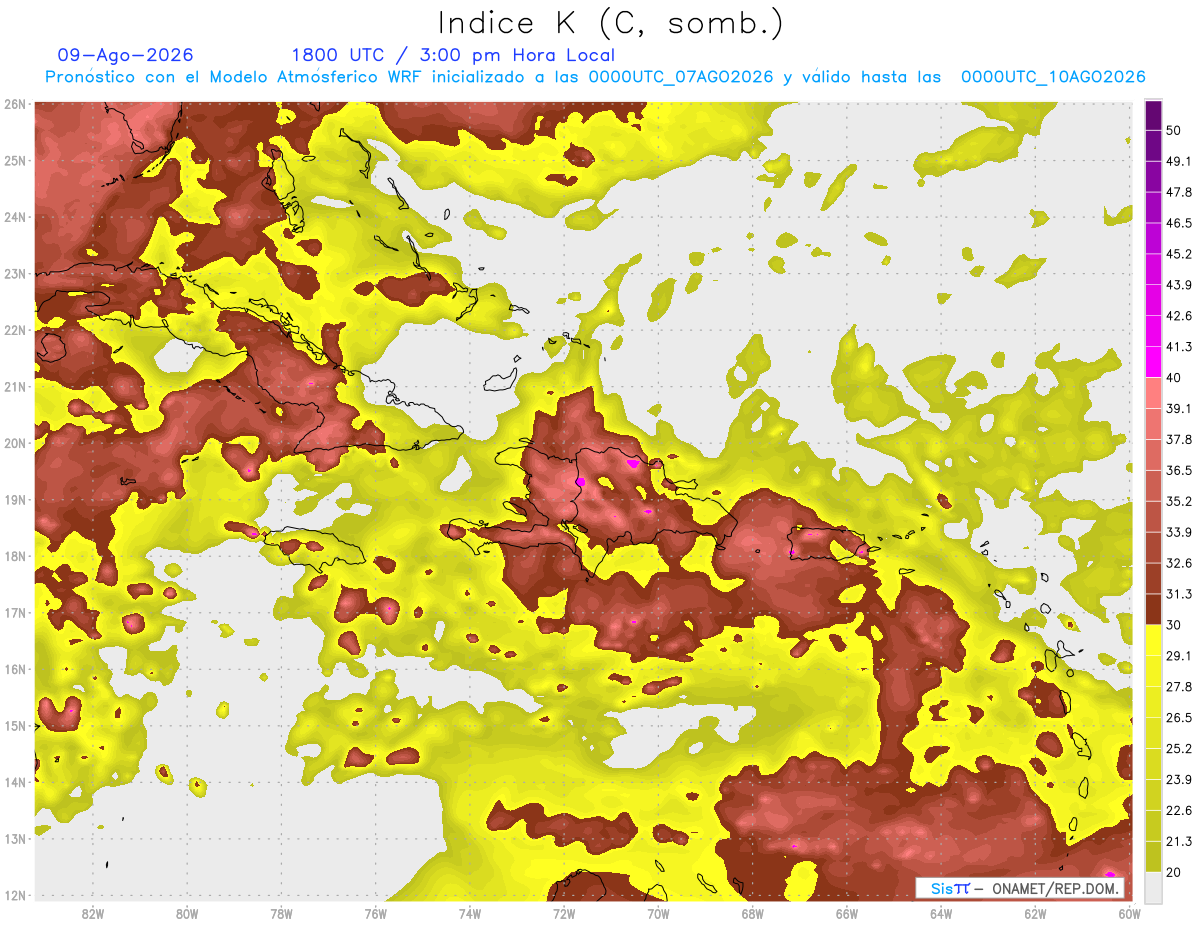
Task: Click the color scale value "31.3"
Action: tap(1178, 594)
